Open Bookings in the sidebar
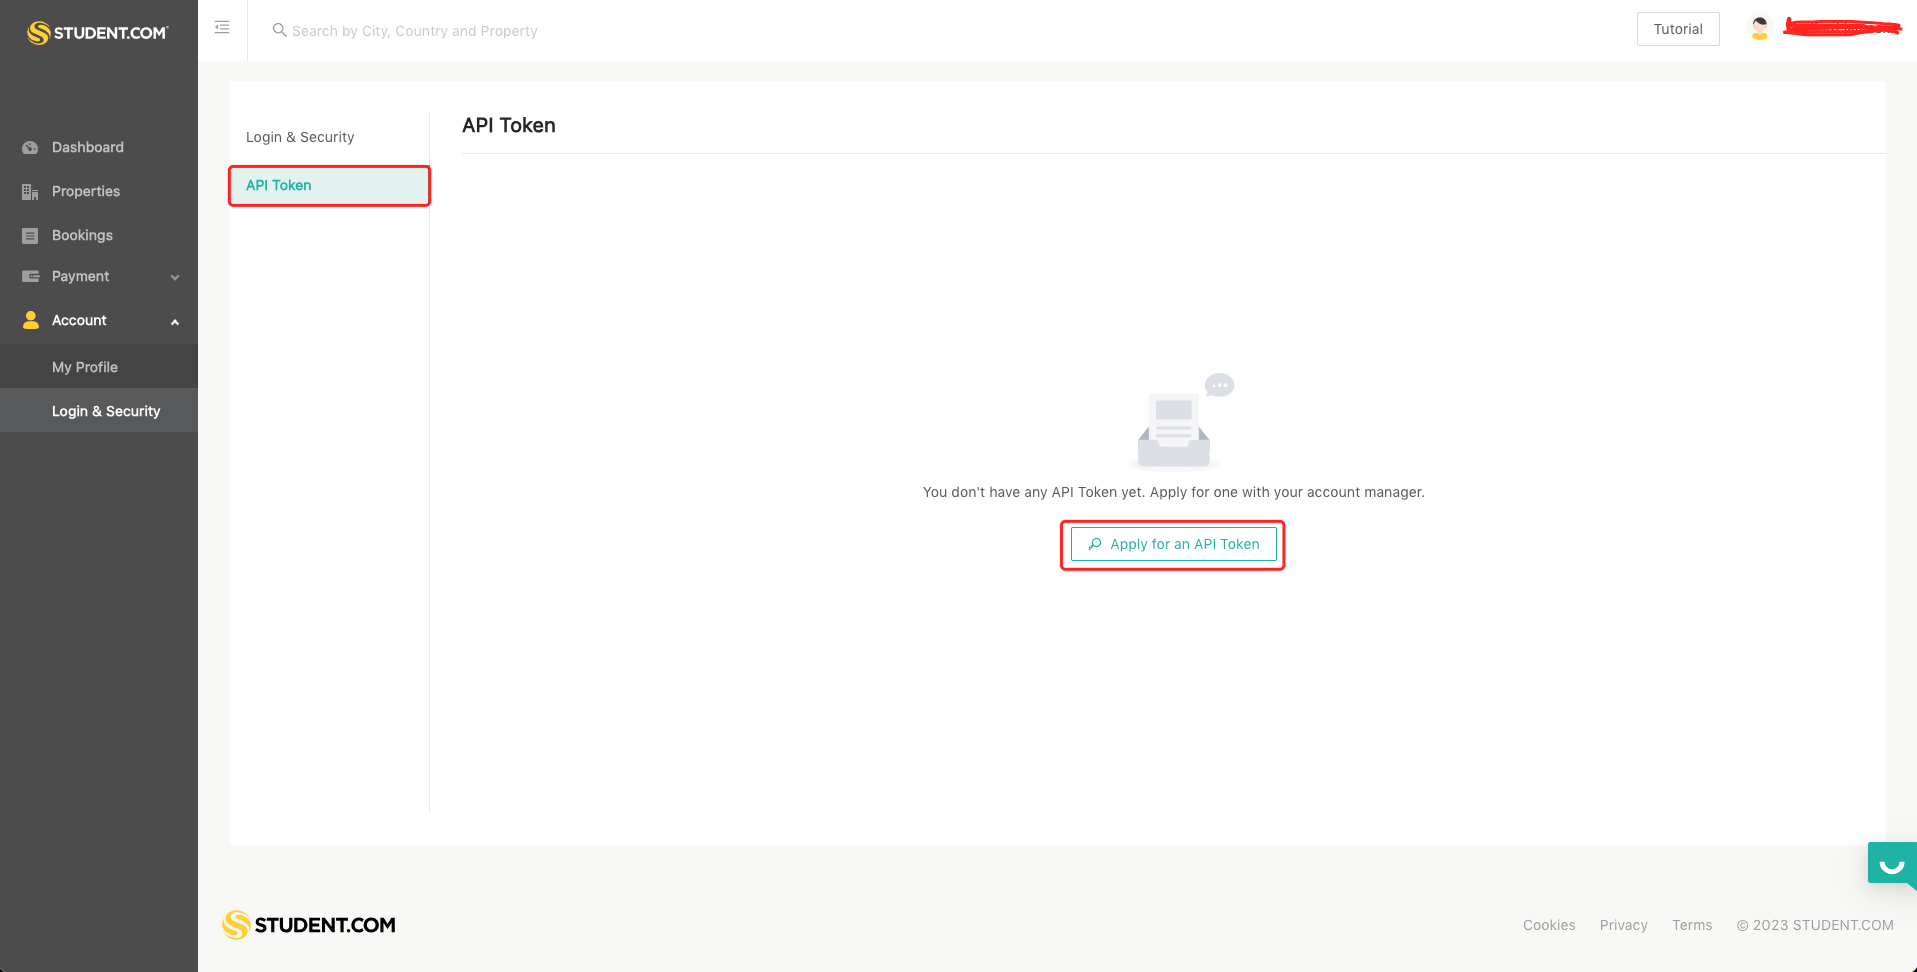The image size is (1917, 972). [x=82, y=235]
